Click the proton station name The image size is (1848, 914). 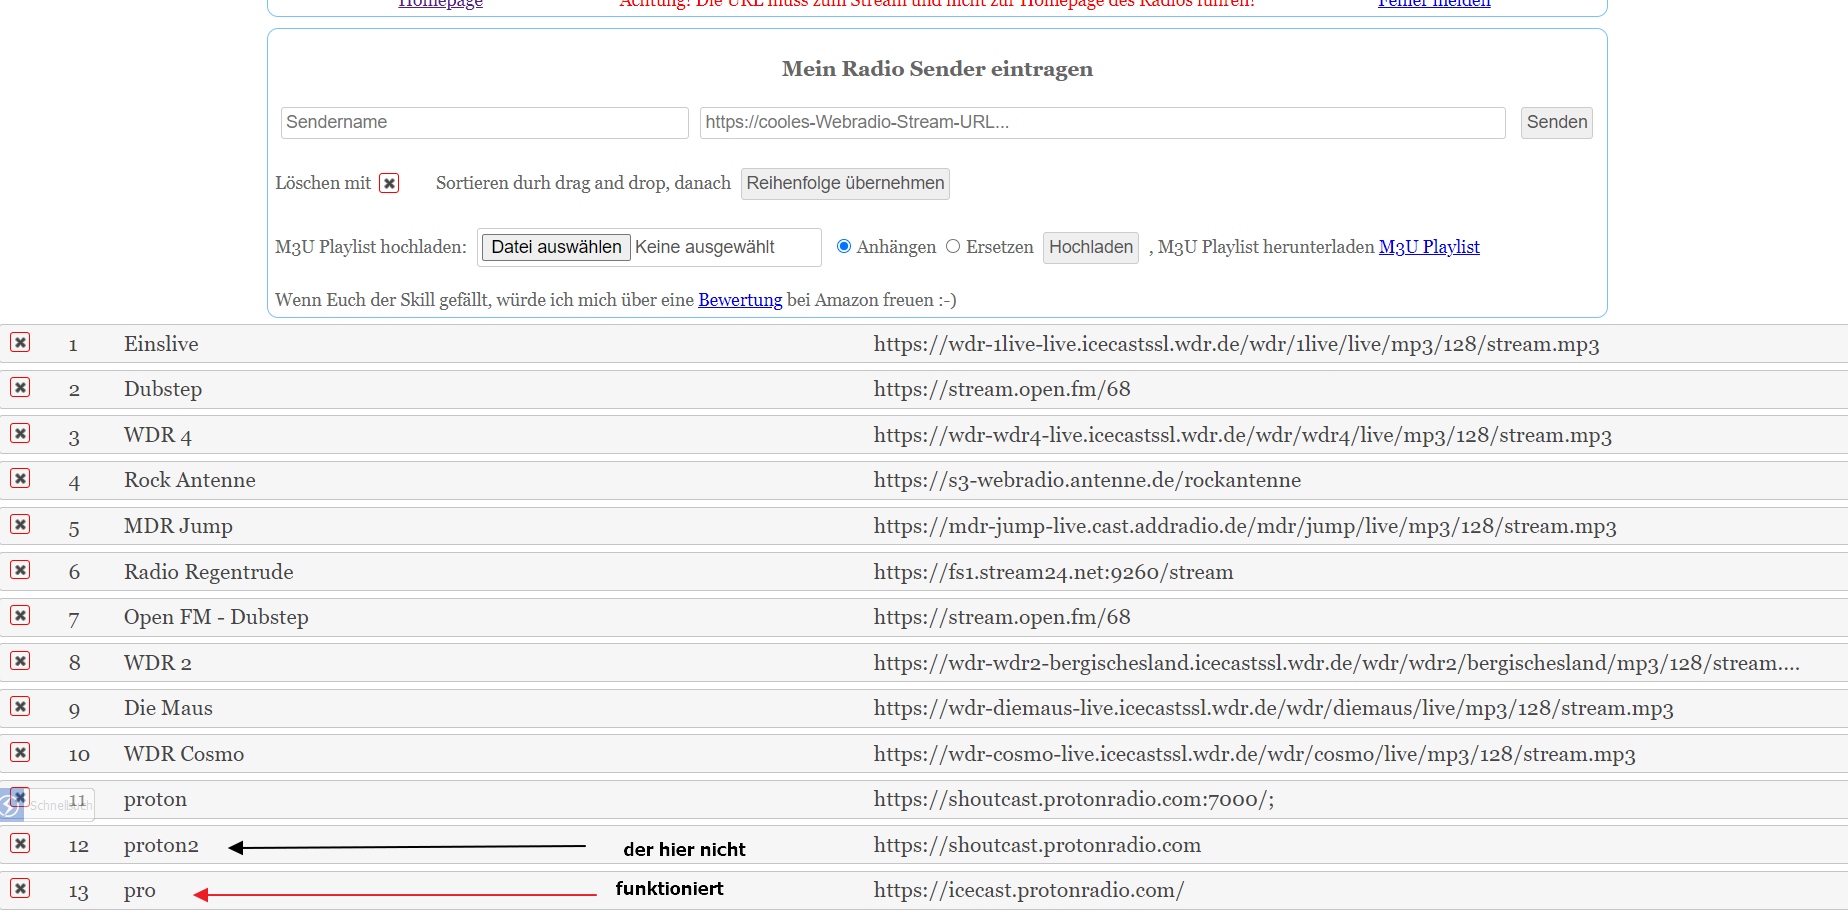pos(155,799)
